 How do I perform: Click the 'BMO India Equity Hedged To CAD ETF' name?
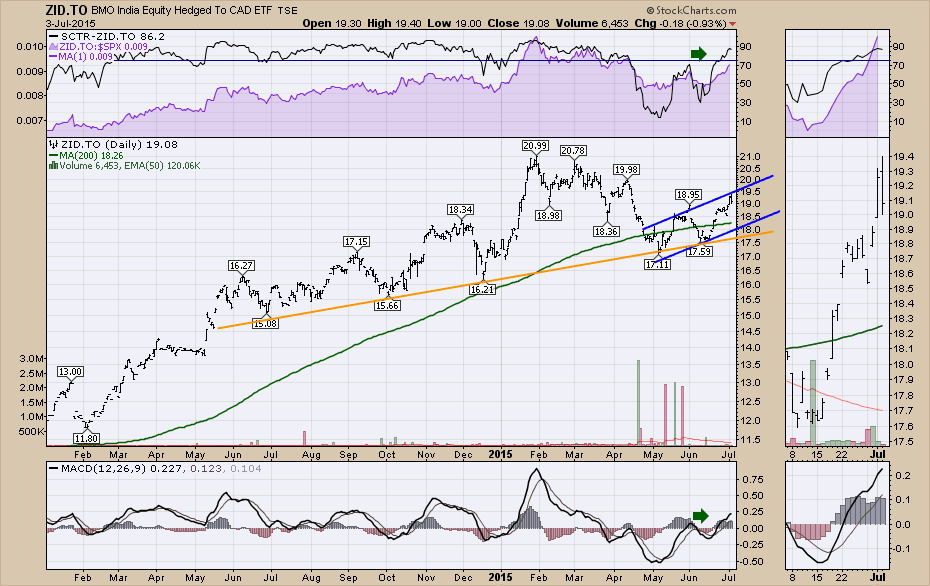pyautogui.click(x=183, y=11)
